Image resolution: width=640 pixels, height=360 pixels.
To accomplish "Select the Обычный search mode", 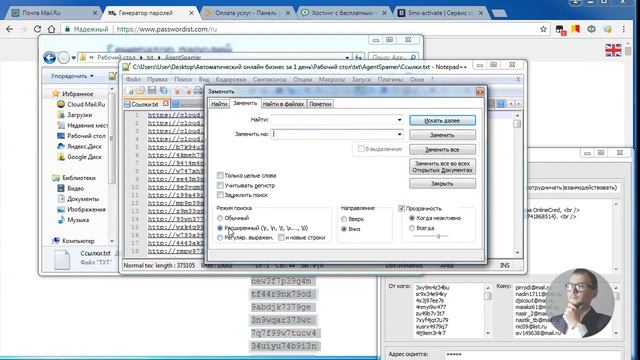I will tap(220, 218).
